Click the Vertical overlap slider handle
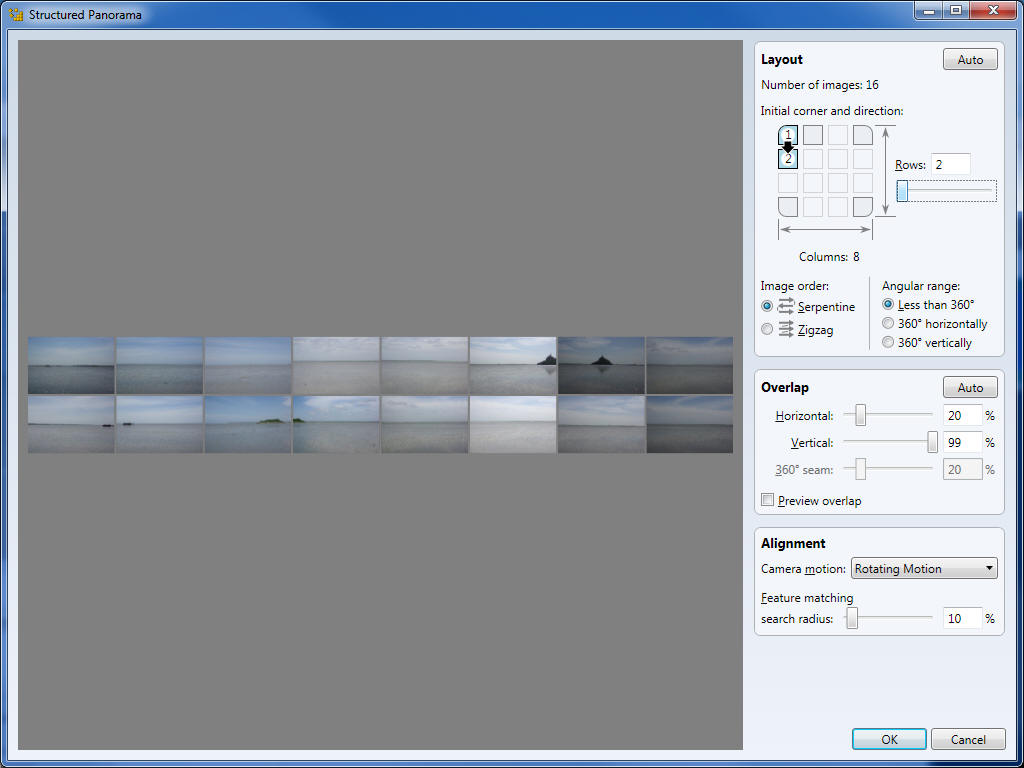 pos(932,442)
